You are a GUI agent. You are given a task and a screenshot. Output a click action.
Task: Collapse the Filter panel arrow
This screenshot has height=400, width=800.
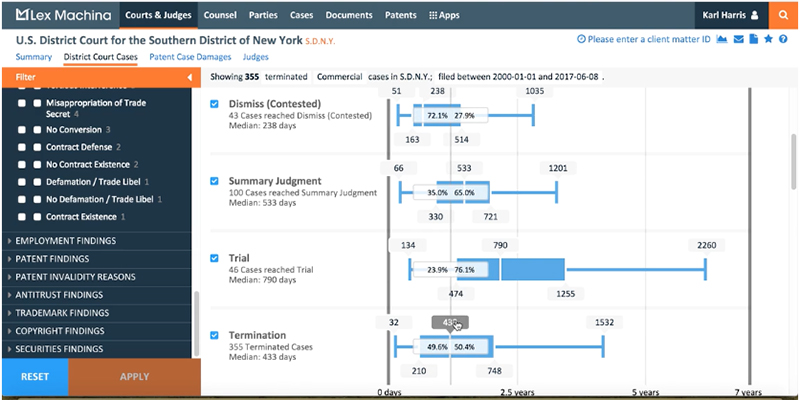[190, 77]
